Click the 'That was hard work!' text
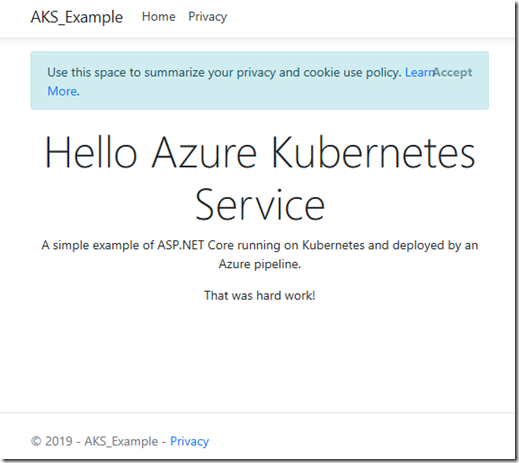519x463 pixels. (260, 295)
